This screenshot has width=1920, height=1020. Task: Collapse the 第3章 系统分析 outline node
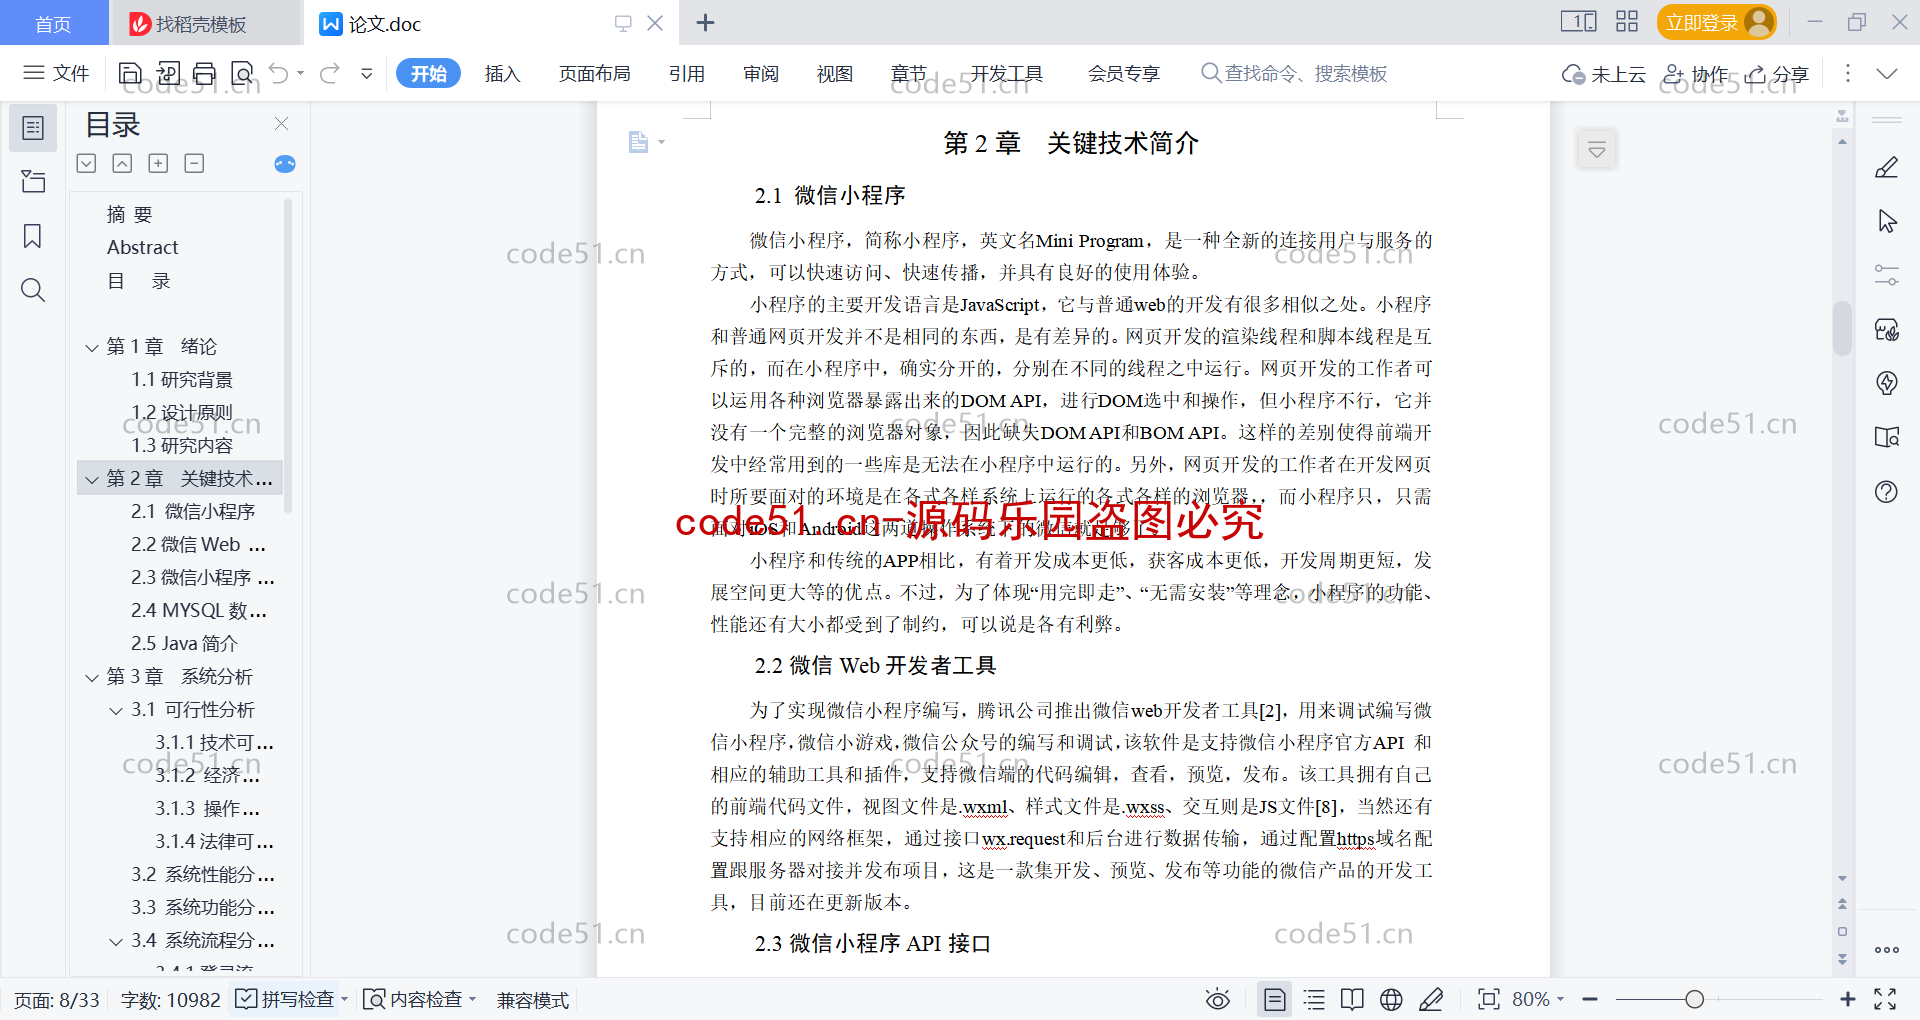pos(92,677)
